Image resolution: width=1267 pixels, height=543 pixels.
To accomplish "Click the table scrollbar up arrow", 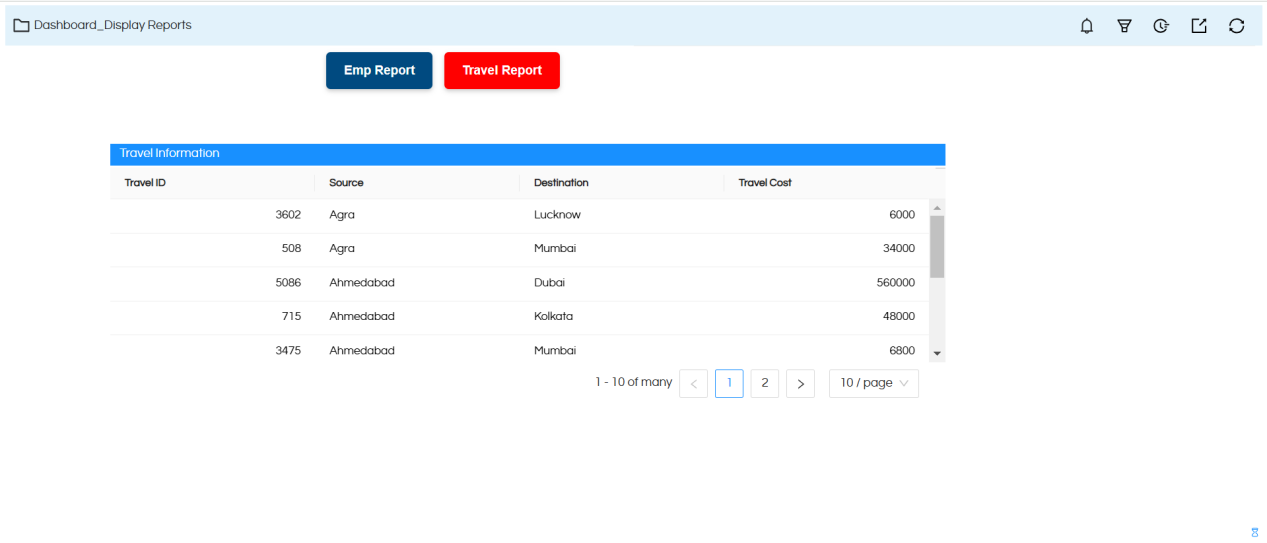I will 937,208.
